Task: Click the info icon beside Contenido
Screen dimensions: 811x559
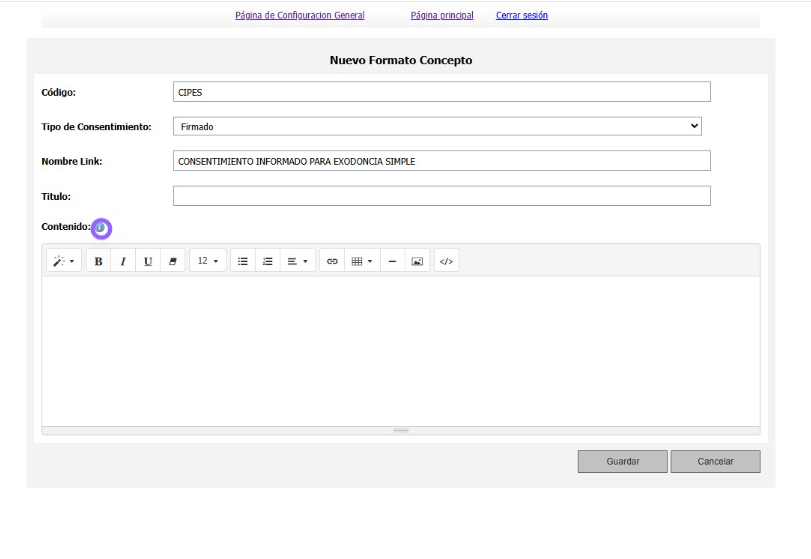Action: (x=101, y=228)
